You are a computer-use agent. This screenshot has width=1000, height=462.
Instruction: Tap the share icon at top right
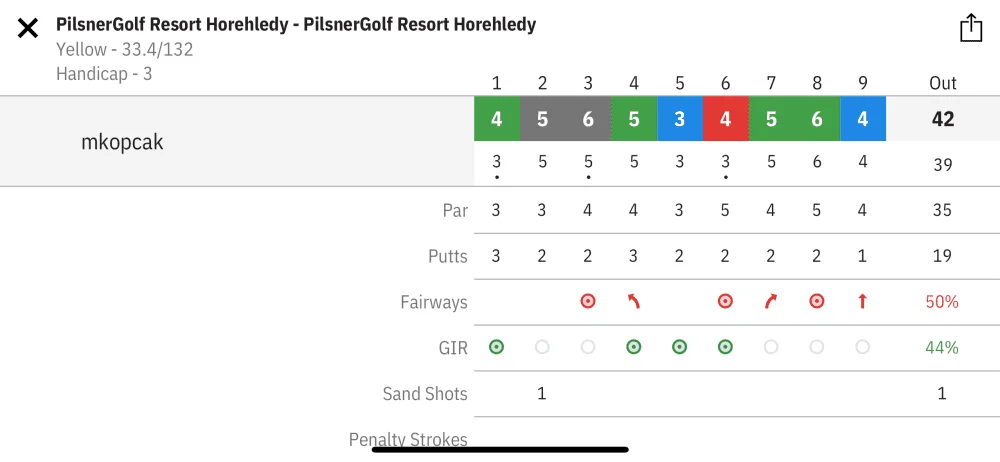tap(971, 28)
